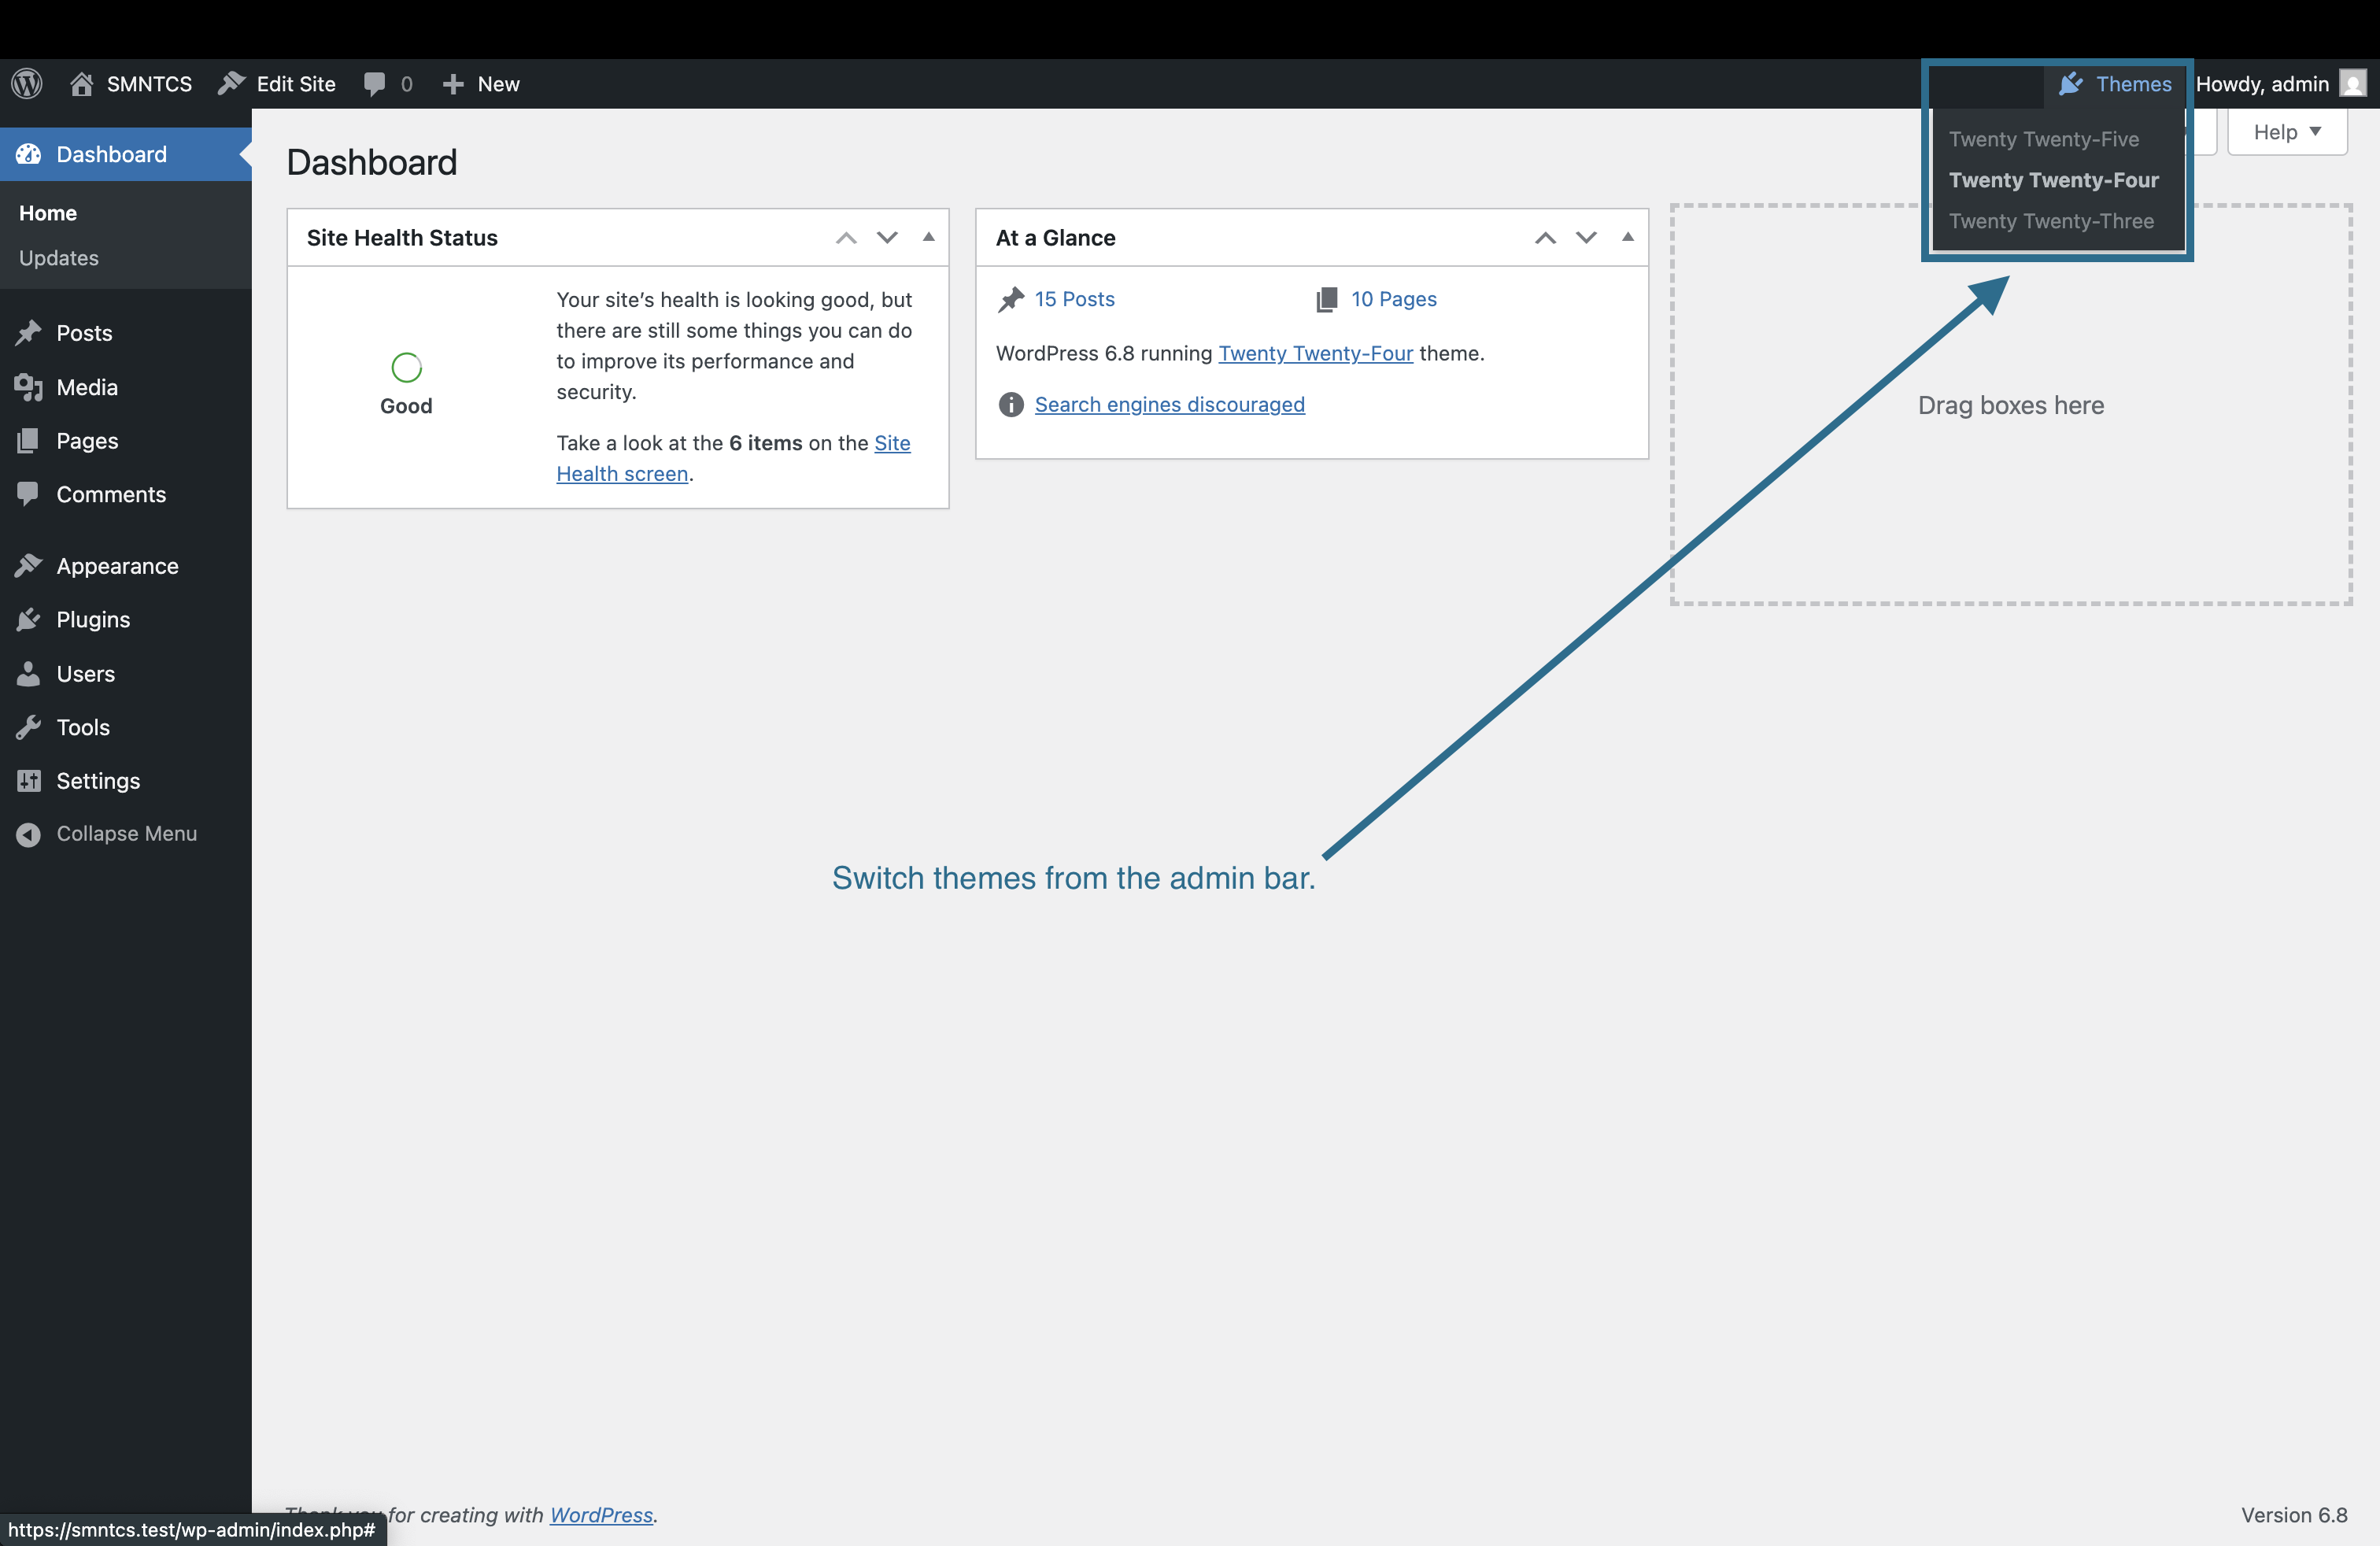Click the Comments bubble icon in sidebar
The width and height of the screenshot is (2380, 1546).
29,494
